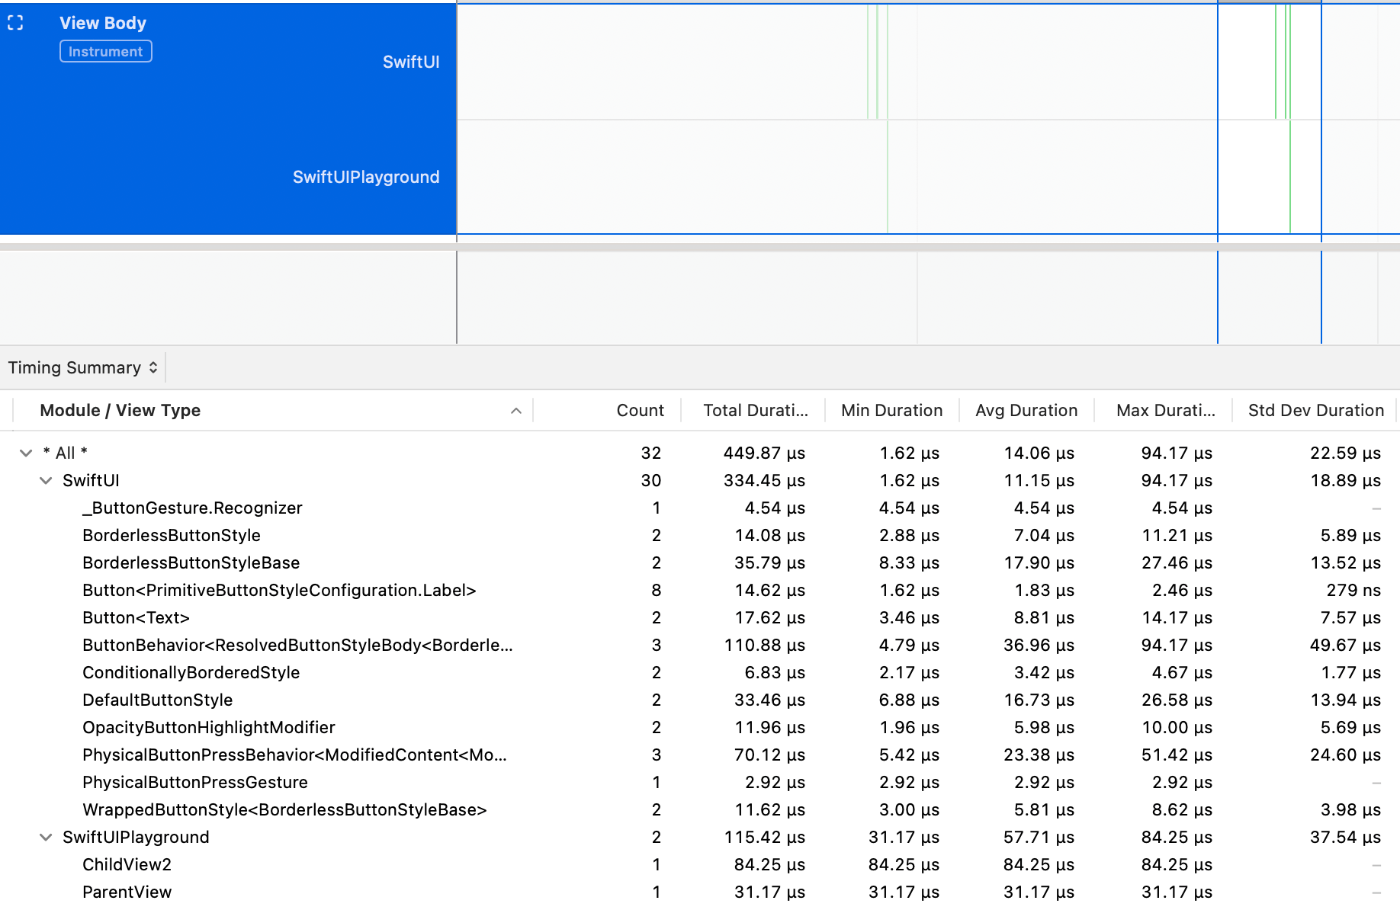Click min duration 6.88 µs in DefaultButtonStyle row
This screenshot has height=910, width=1400.
click(x=909, y=700)
